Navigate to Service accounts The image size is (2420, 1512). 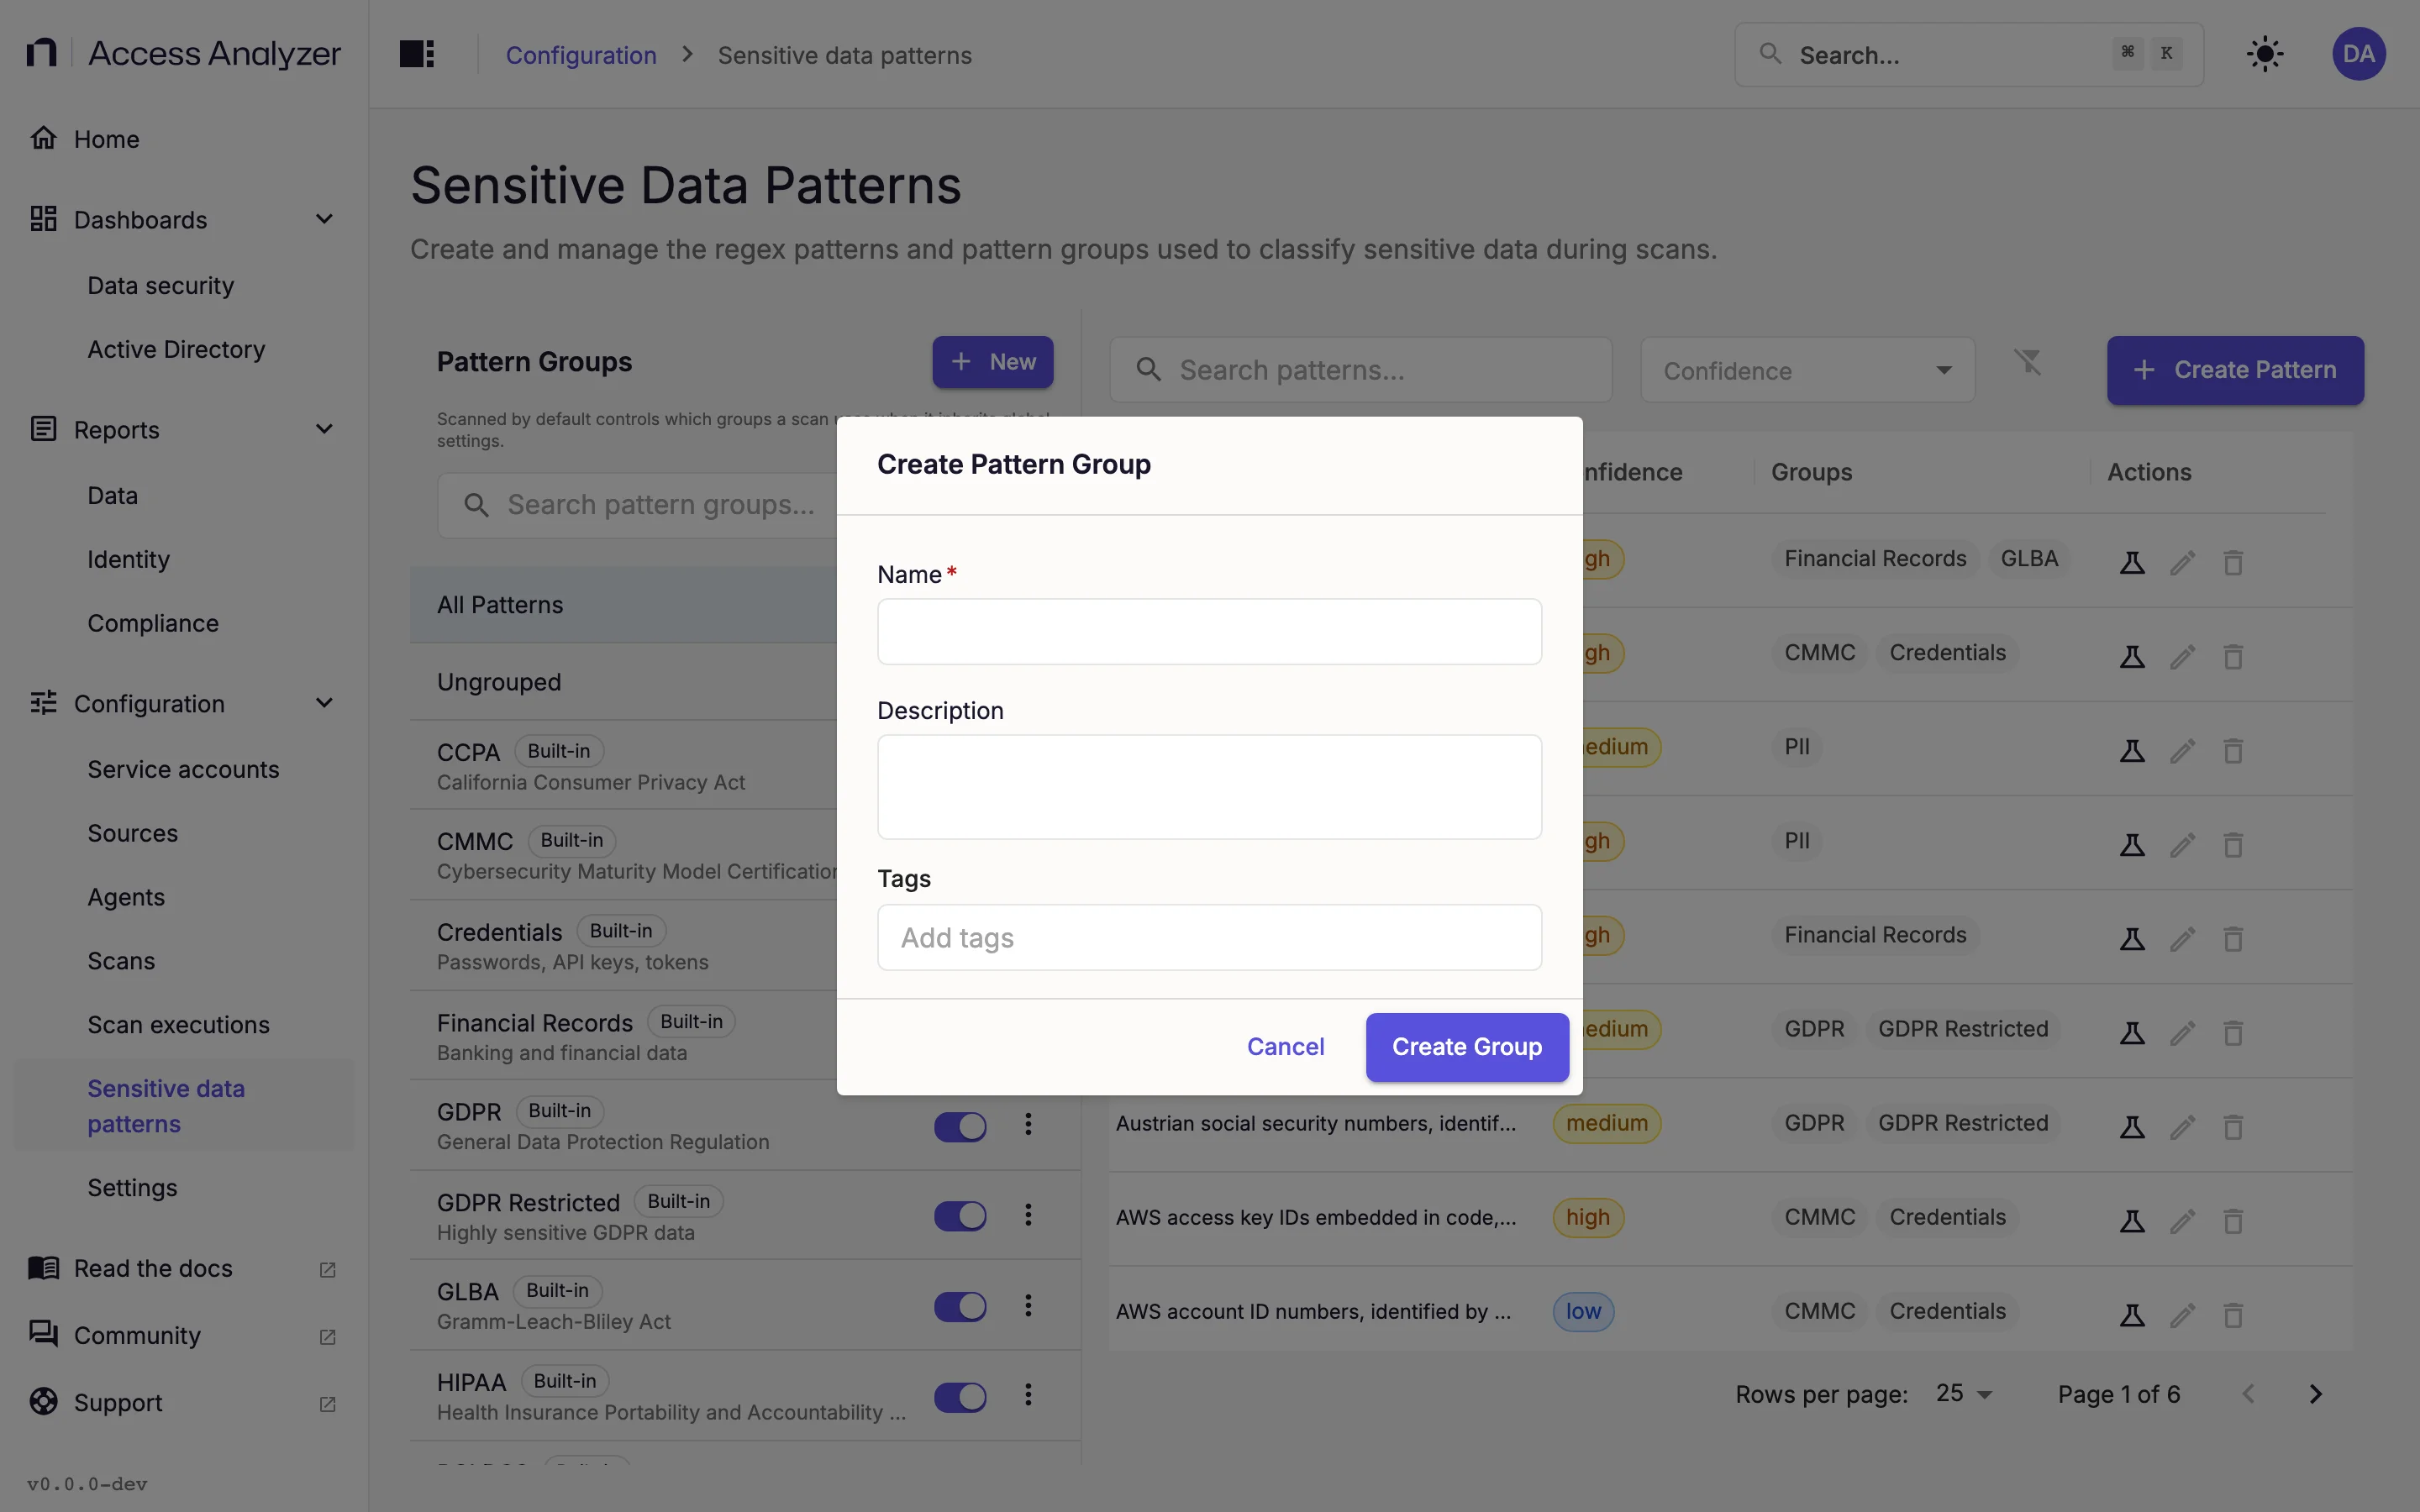tap(184, 769)
